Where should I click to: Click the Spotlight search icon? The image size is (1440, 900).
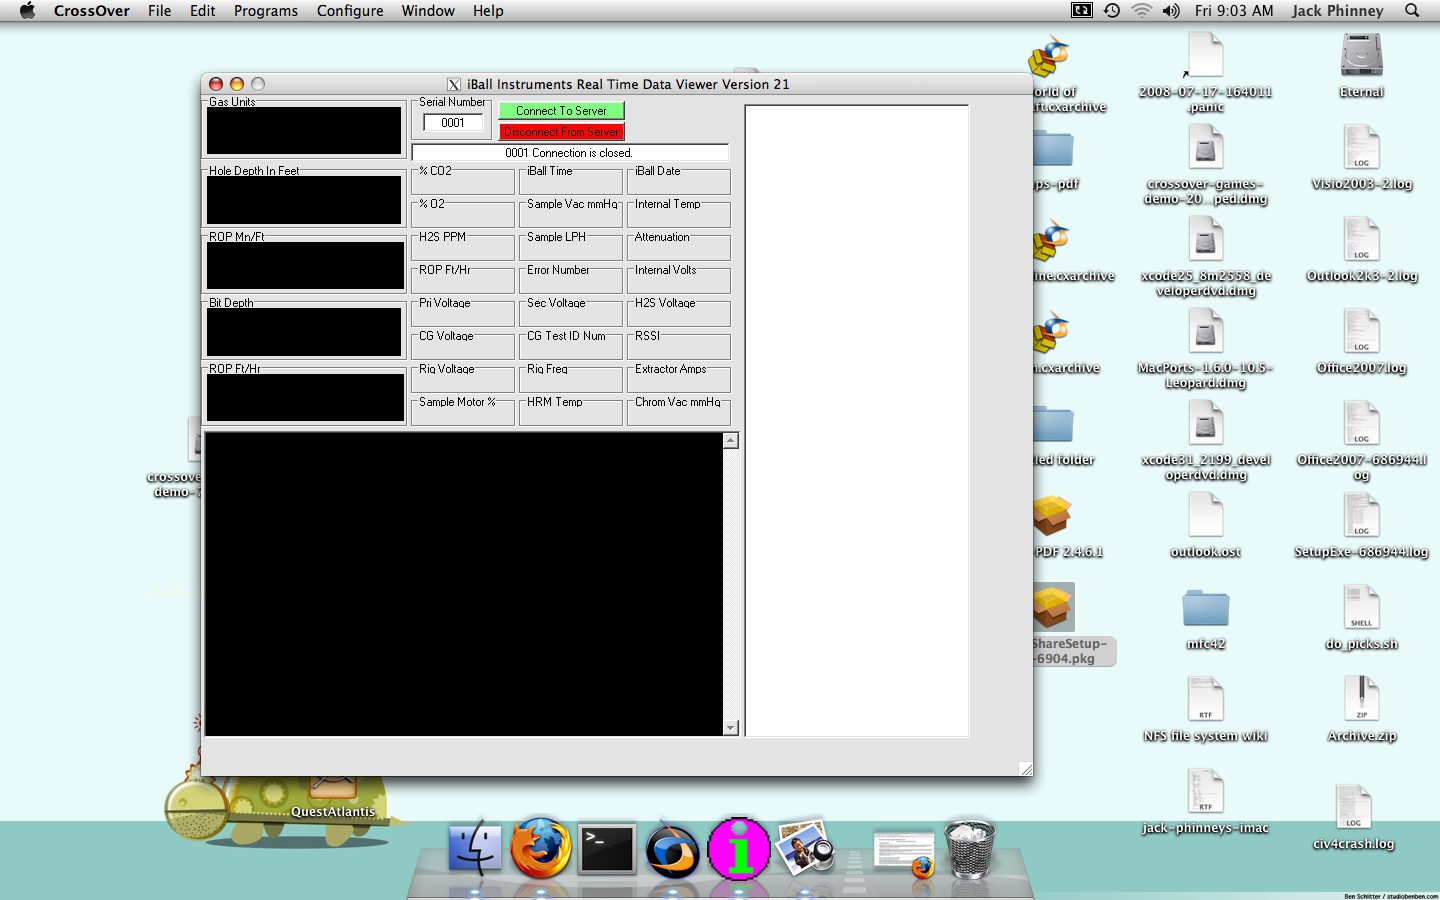coord(1412,11)
